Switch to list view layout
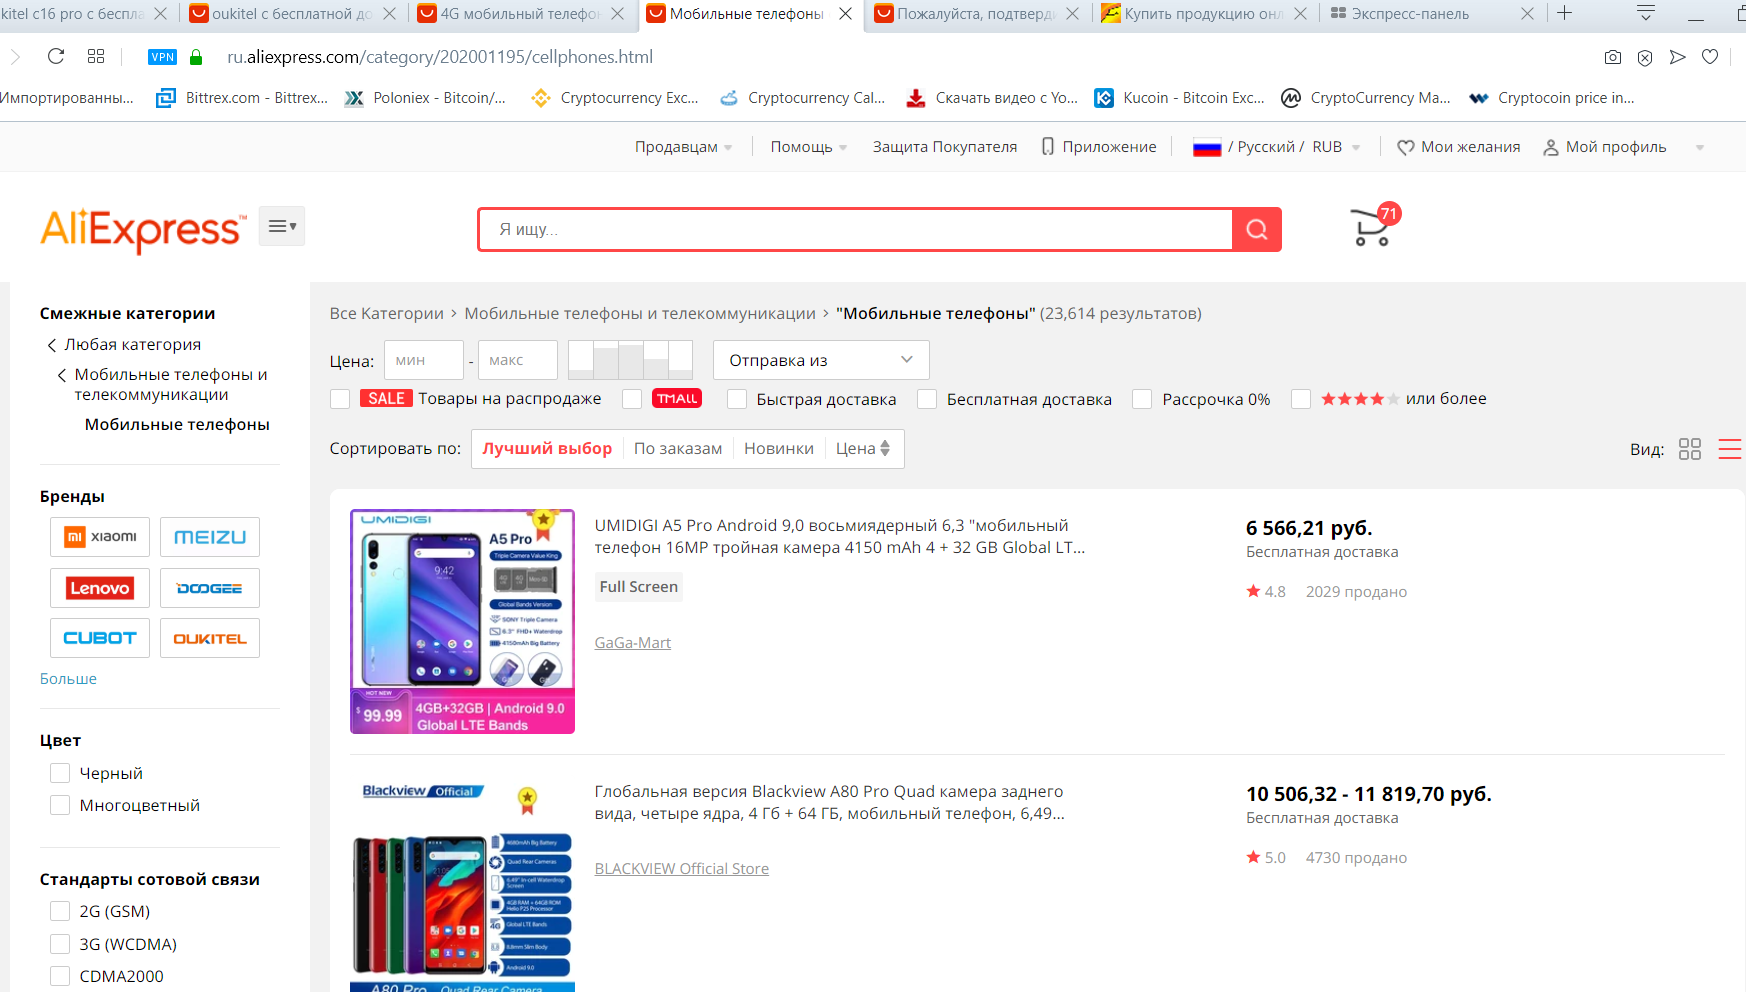 1730,449
